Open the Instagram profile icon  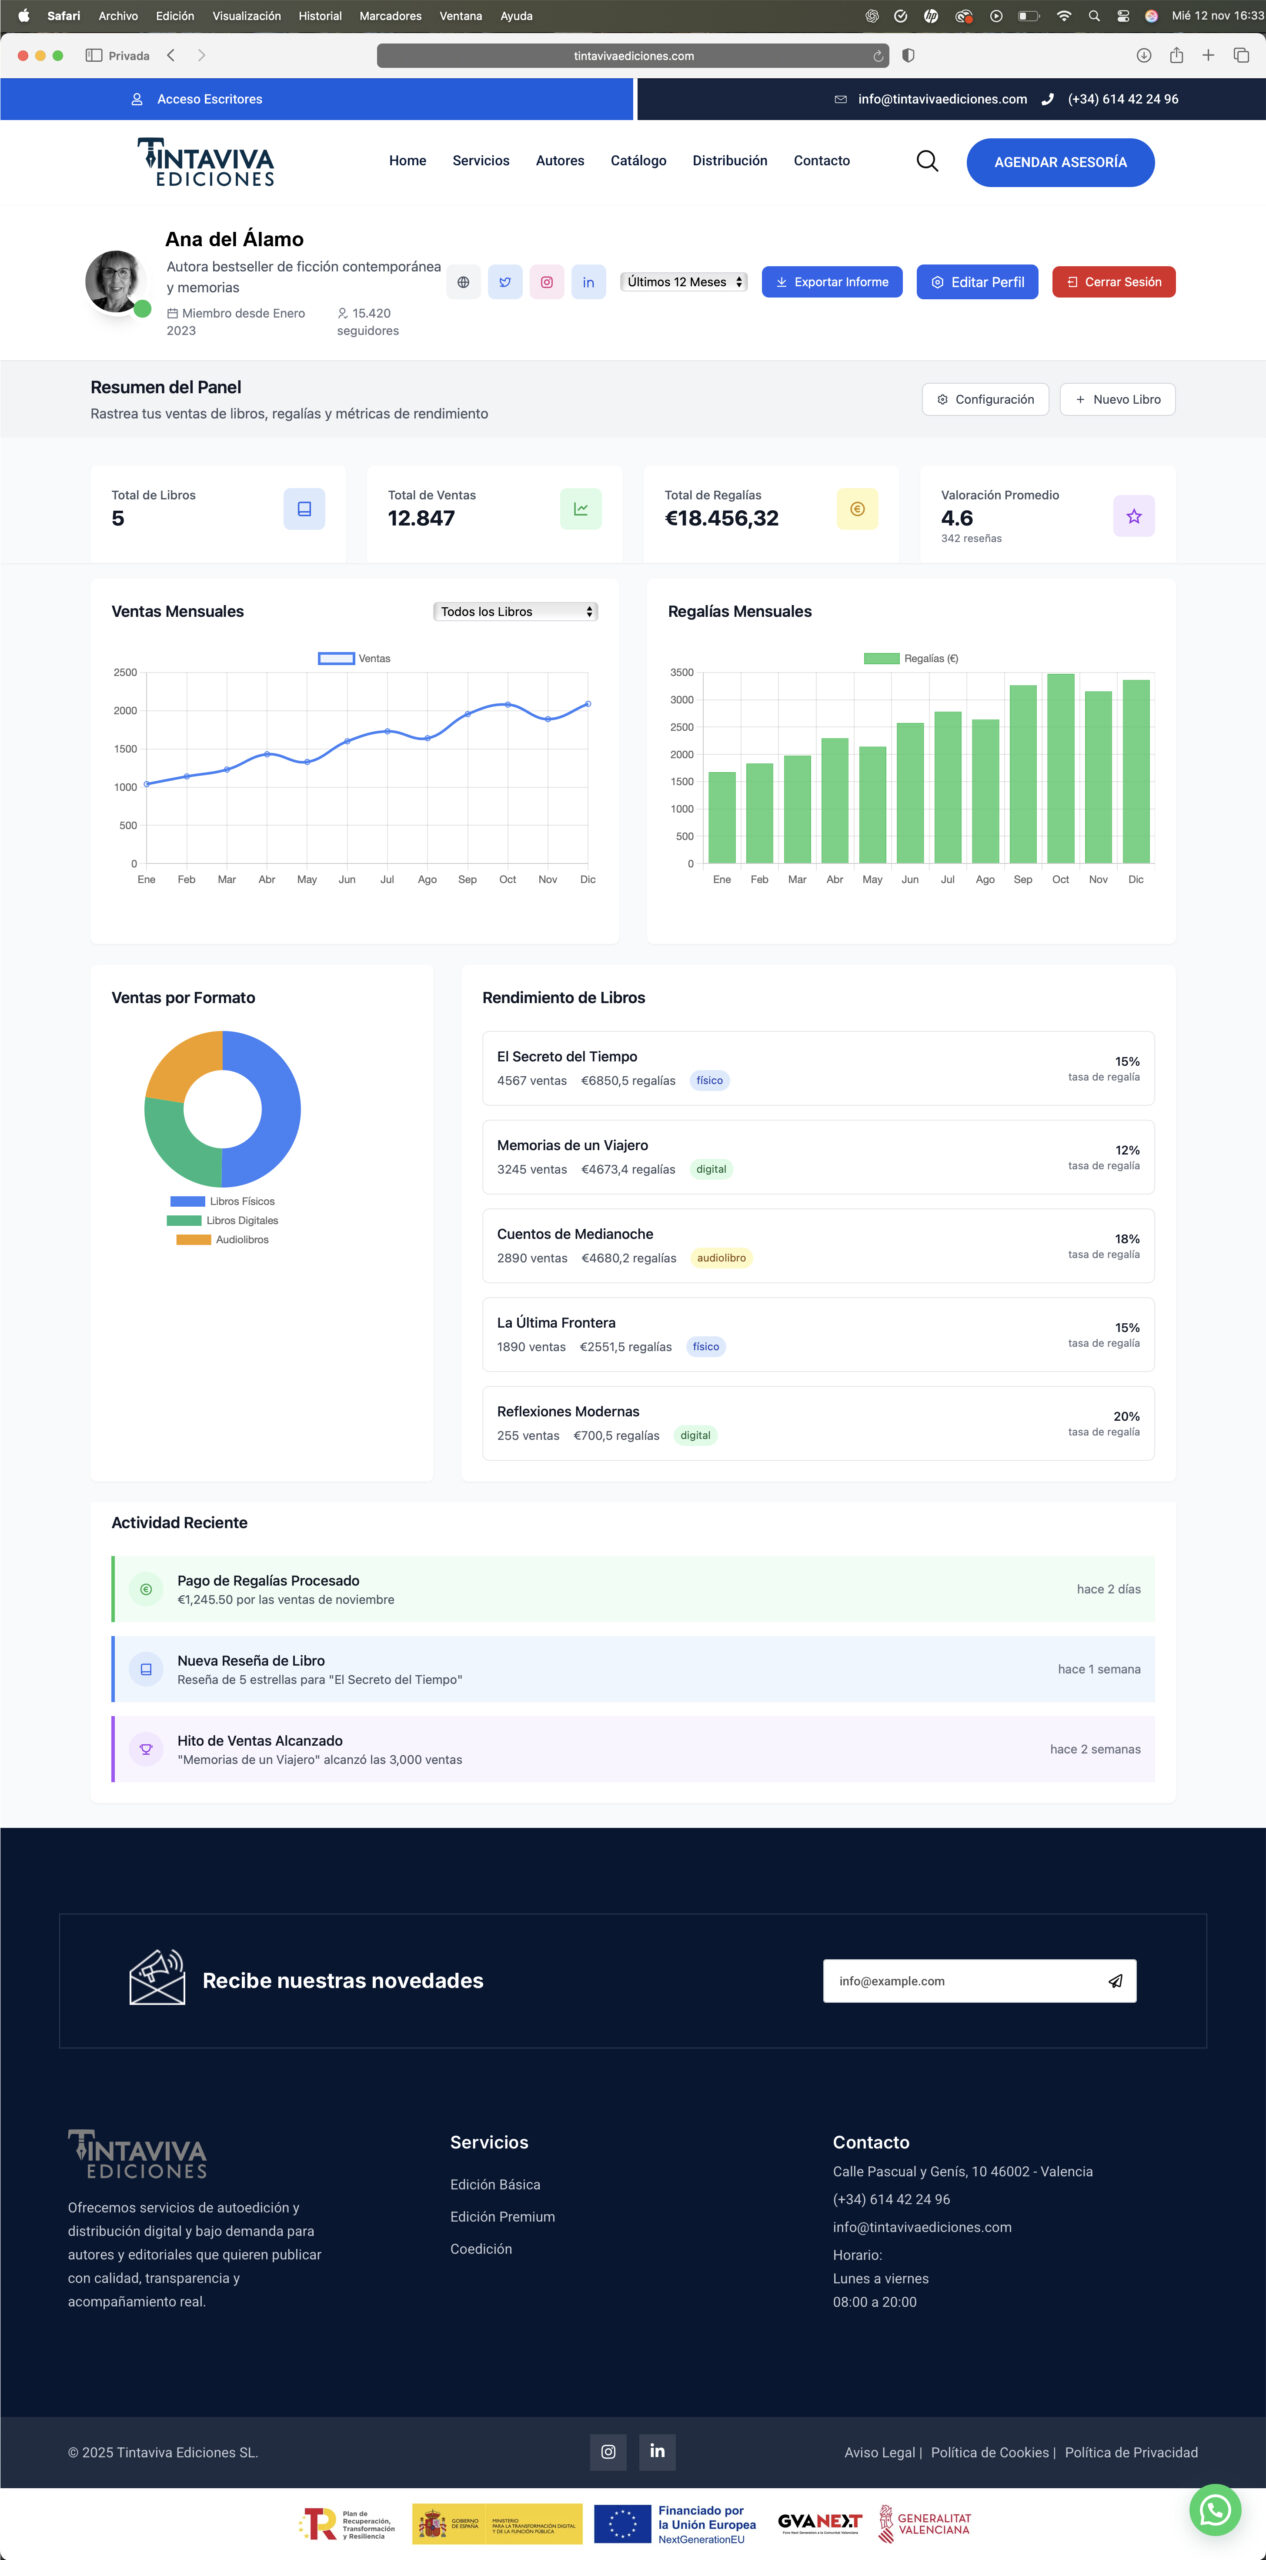pos(547,282)
